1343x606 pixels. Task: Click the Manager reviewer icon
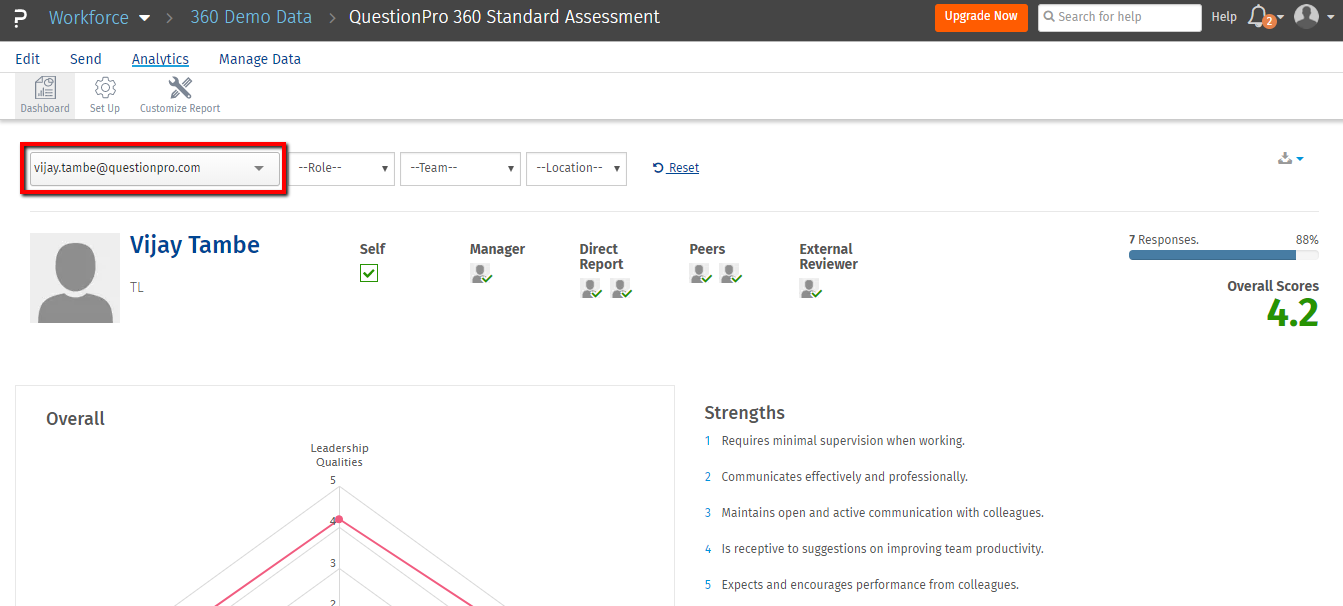click(x=481, y=273)
